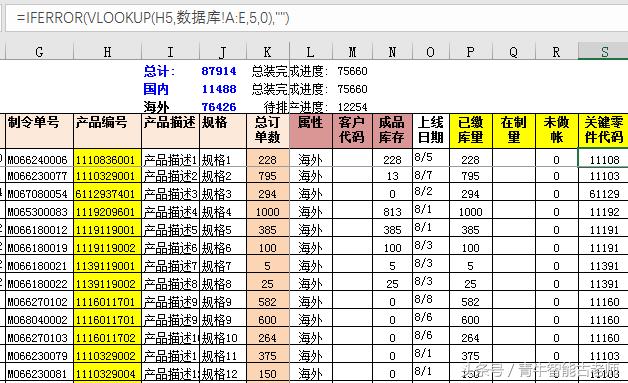Select stock value 13 in 成品库存
Screen dimensions: 628x383
click(392, 175)
